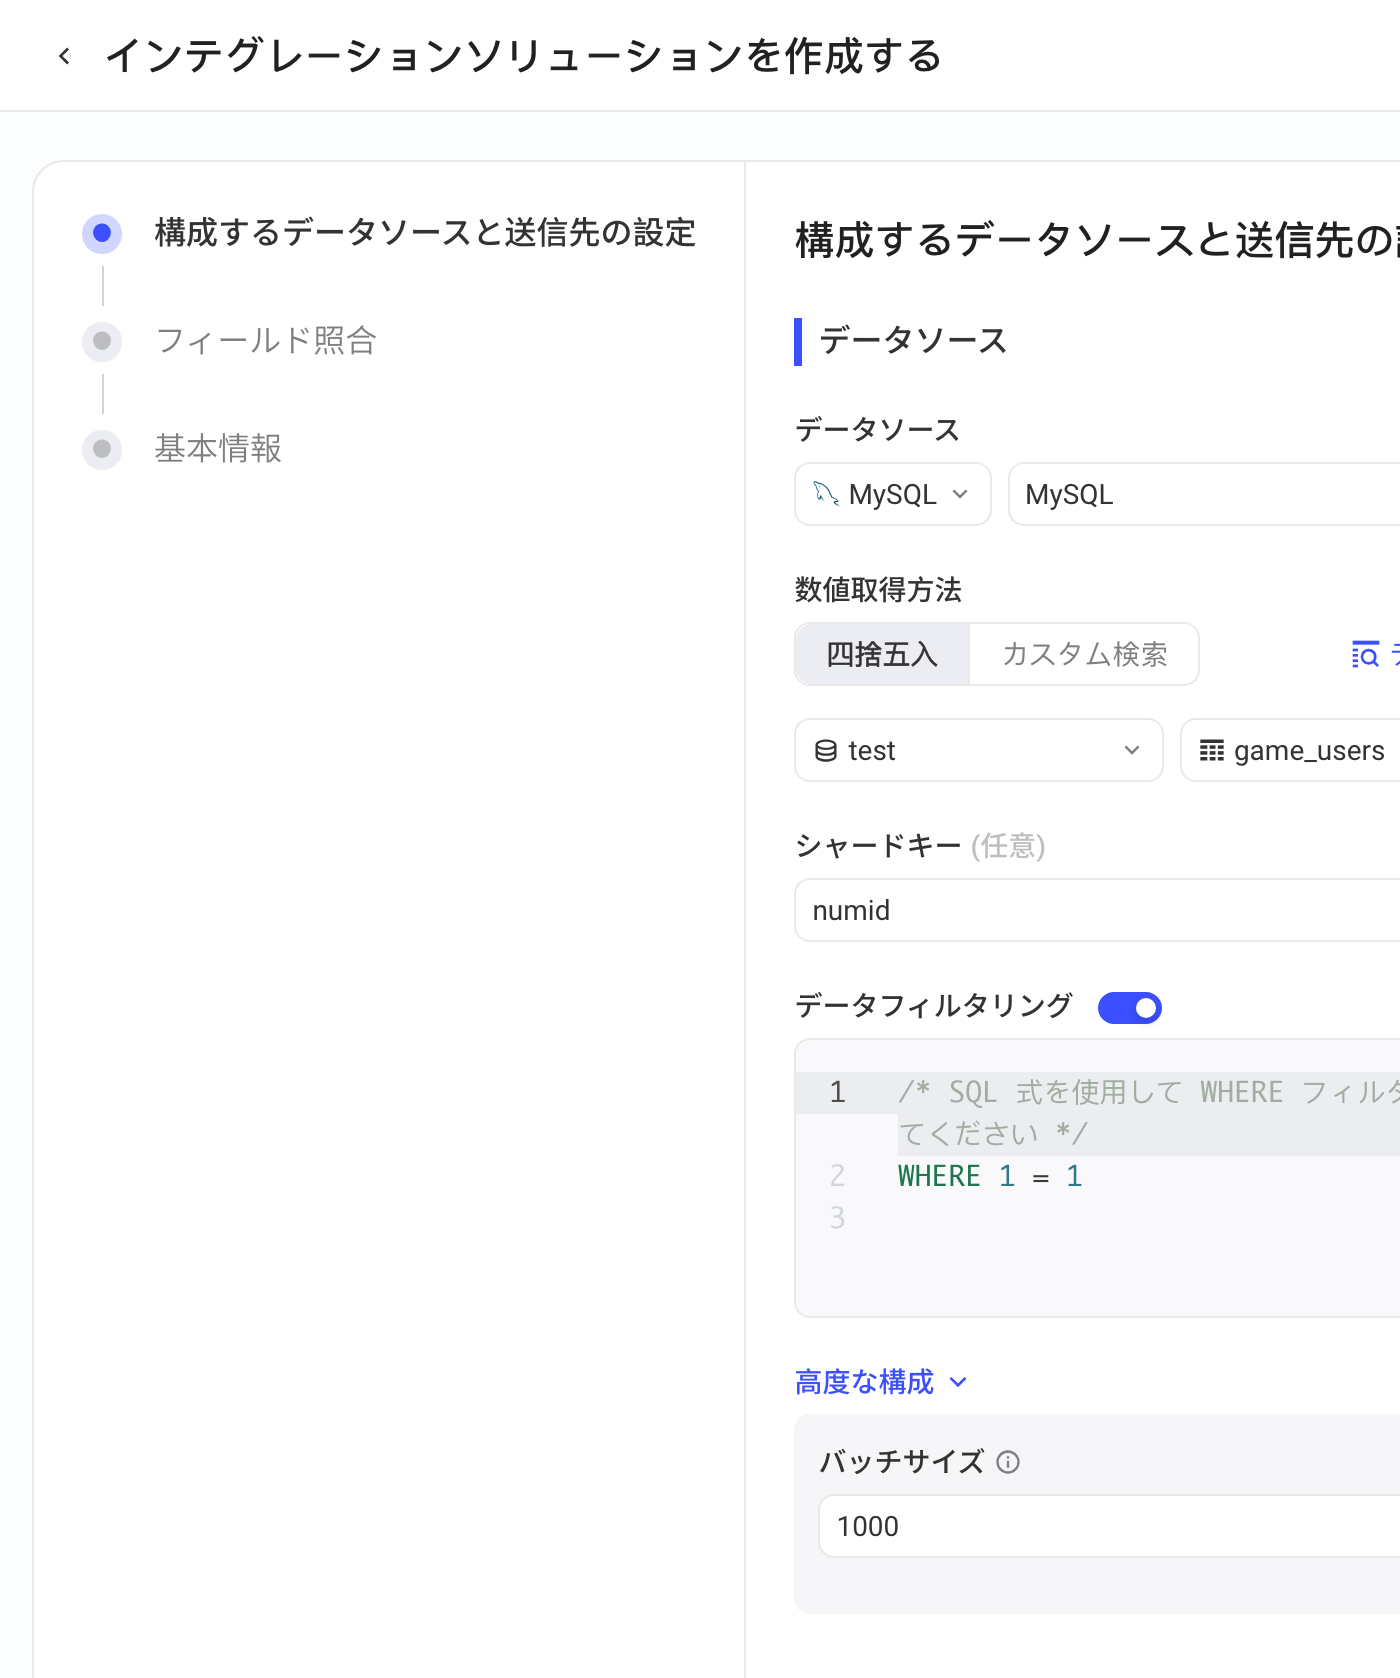
Task: Click the WHERE 1 = 1 line in SQL editor
Action: point(990,1176)
